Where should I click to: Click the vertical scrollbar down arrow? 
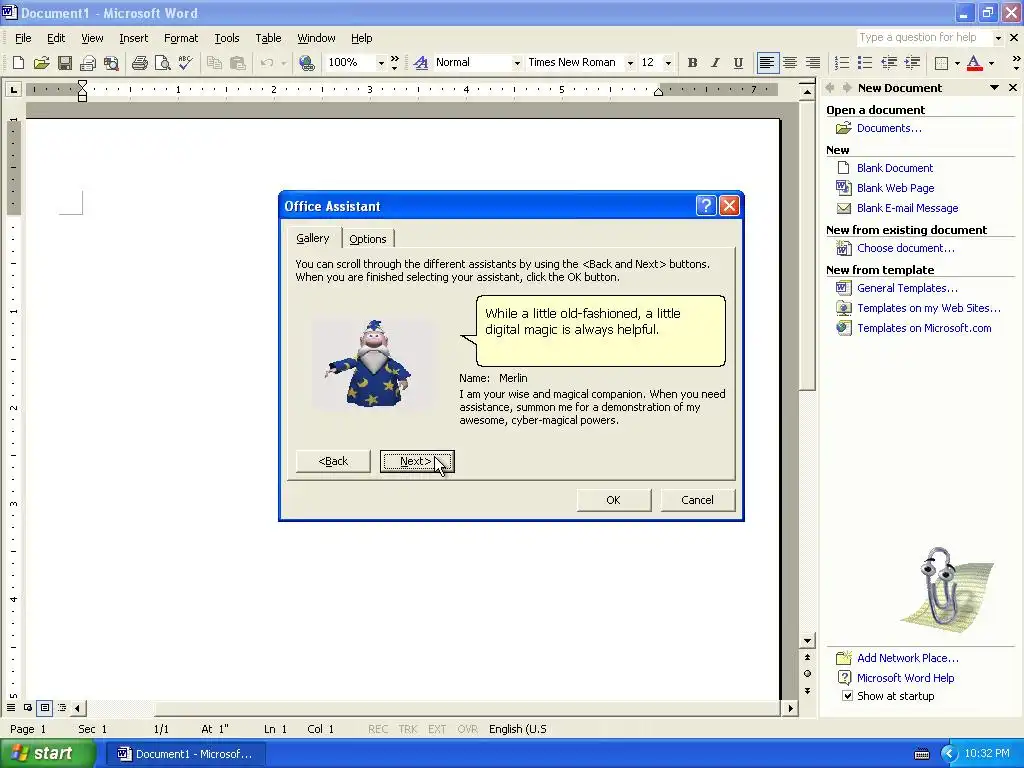click(x=808, y=641)
